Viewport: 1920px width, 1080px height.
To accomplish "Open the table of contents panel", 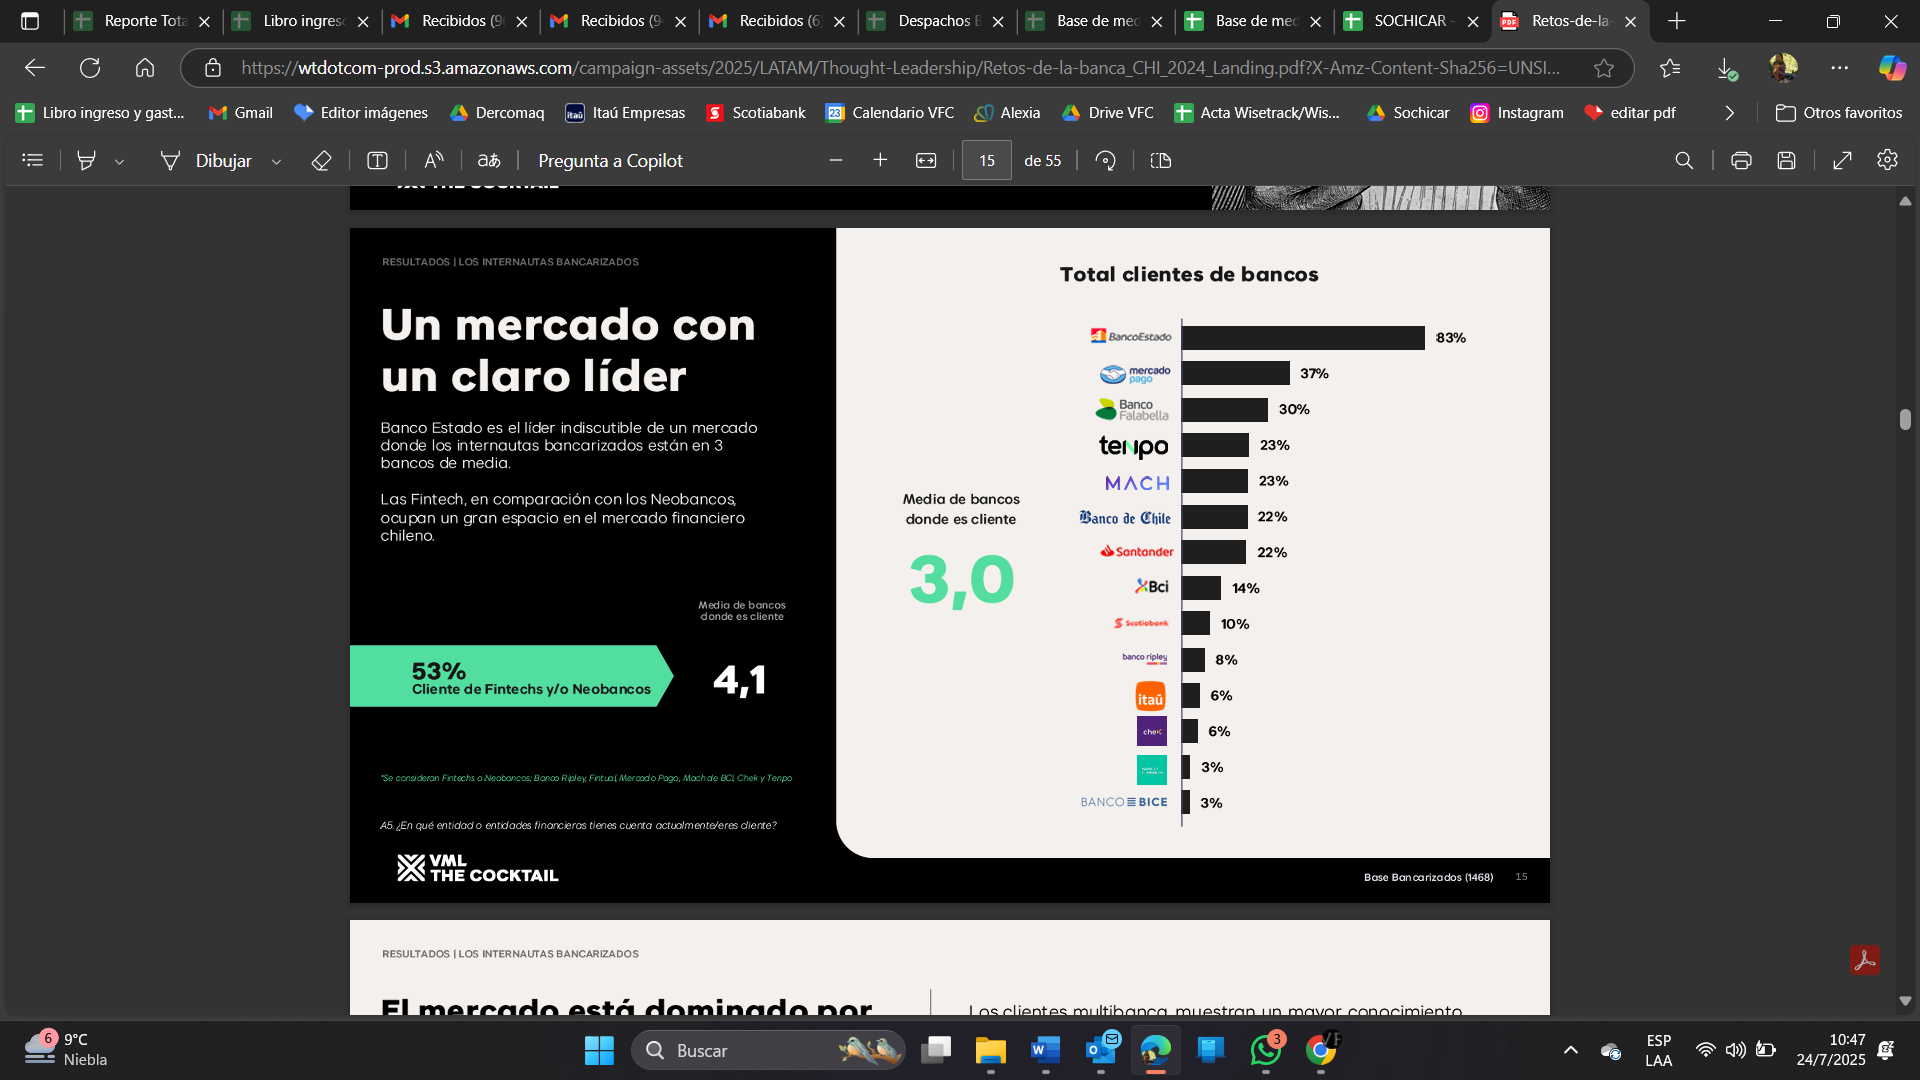I will (33, 160).
